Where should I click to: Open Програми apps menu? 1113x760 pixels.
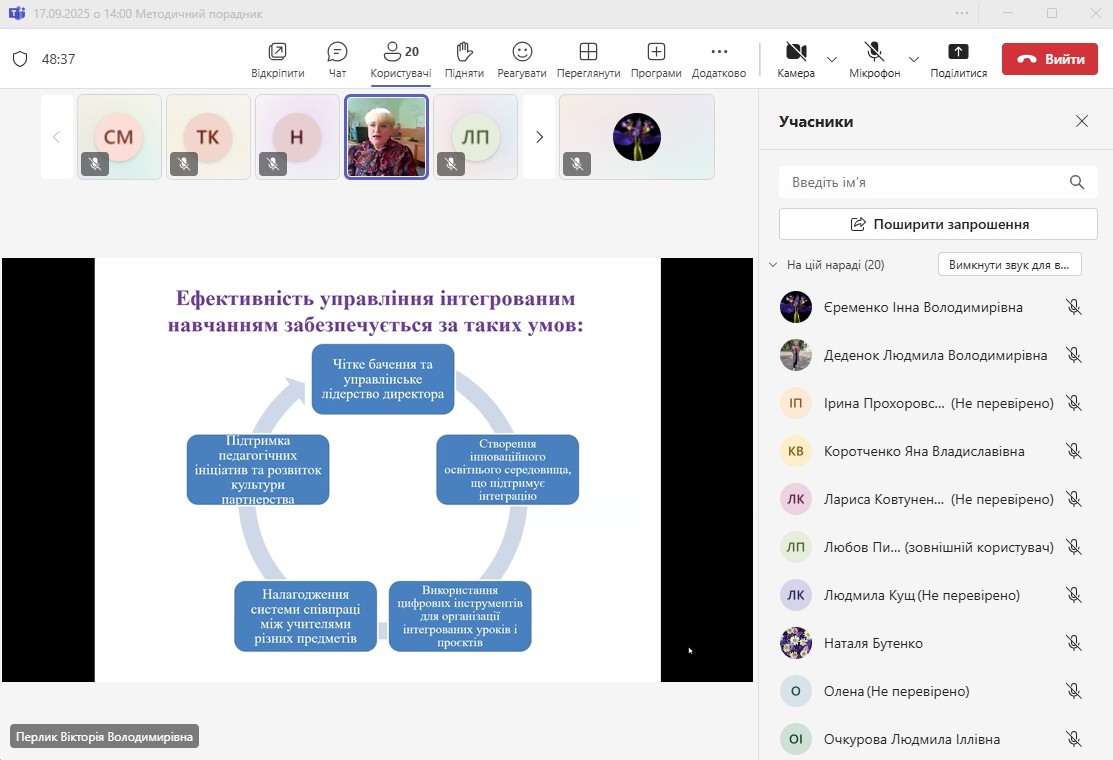tap(656, 60)
